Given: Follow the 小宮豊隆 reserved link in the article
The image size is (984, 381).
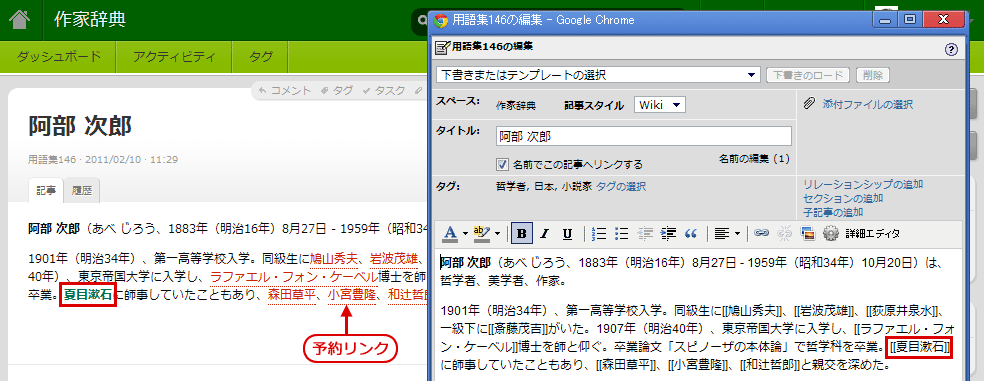Looking at the screenshot, I should 351,294.
